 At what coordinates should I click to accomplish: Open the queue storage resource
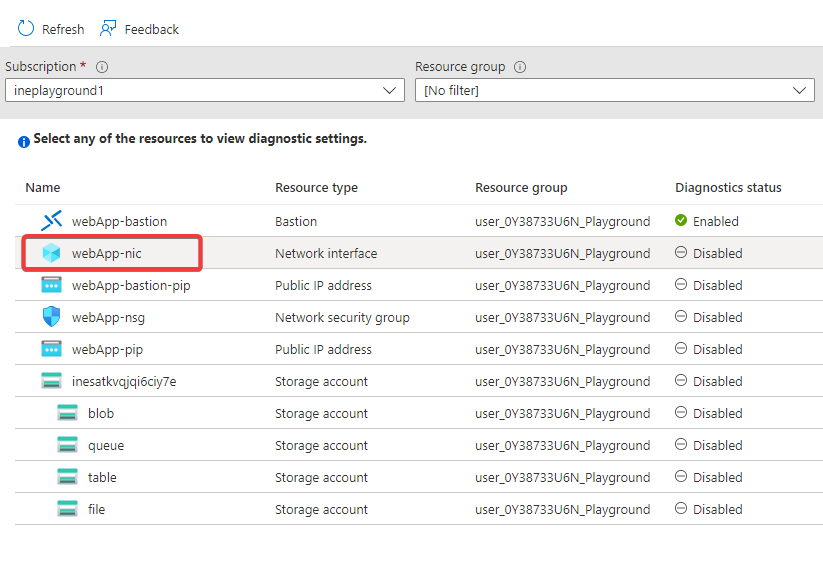coord(106,445)
